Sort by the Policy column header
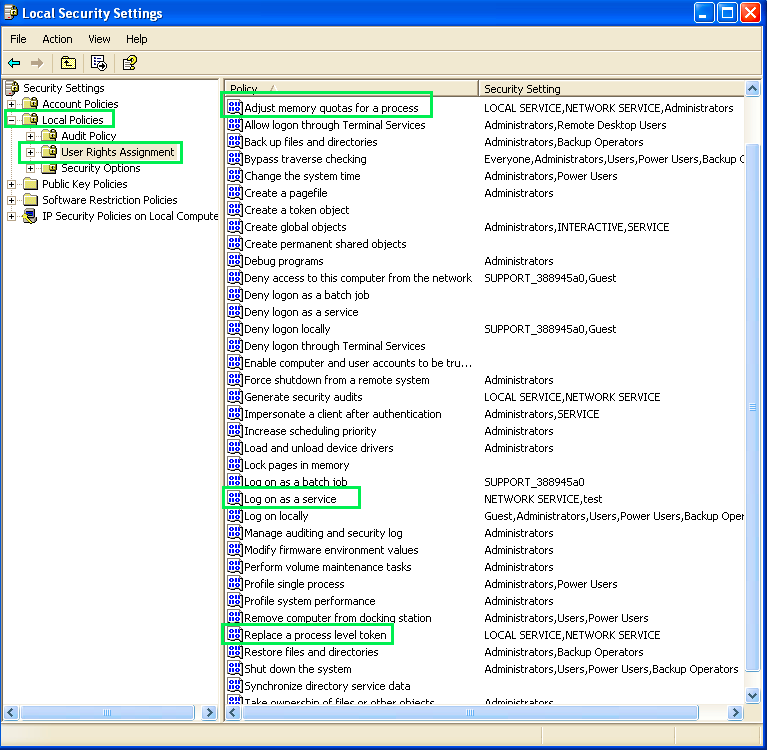The image size is (767, 750). (351, 89)
